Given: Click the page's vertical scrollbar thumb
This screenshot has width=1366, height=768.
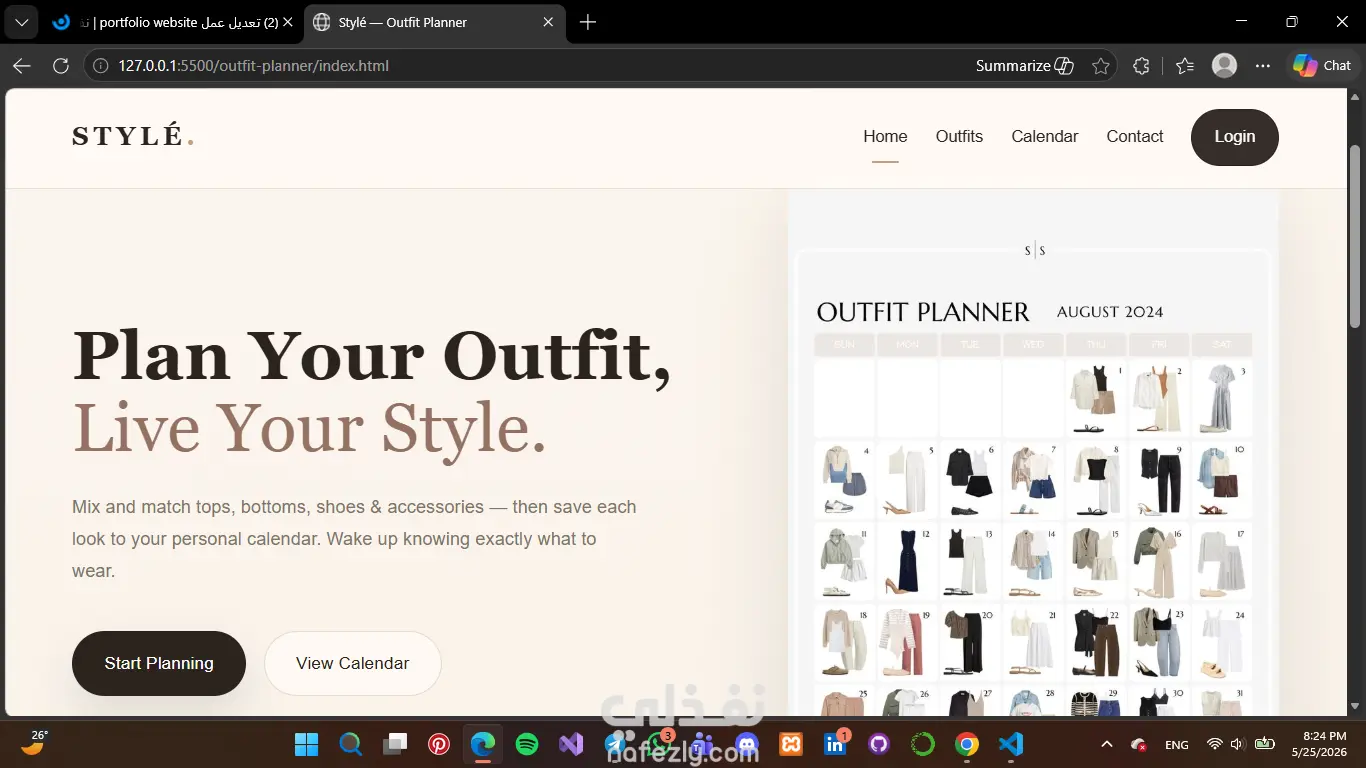Looking at the screenshot, I should 1355,236.
